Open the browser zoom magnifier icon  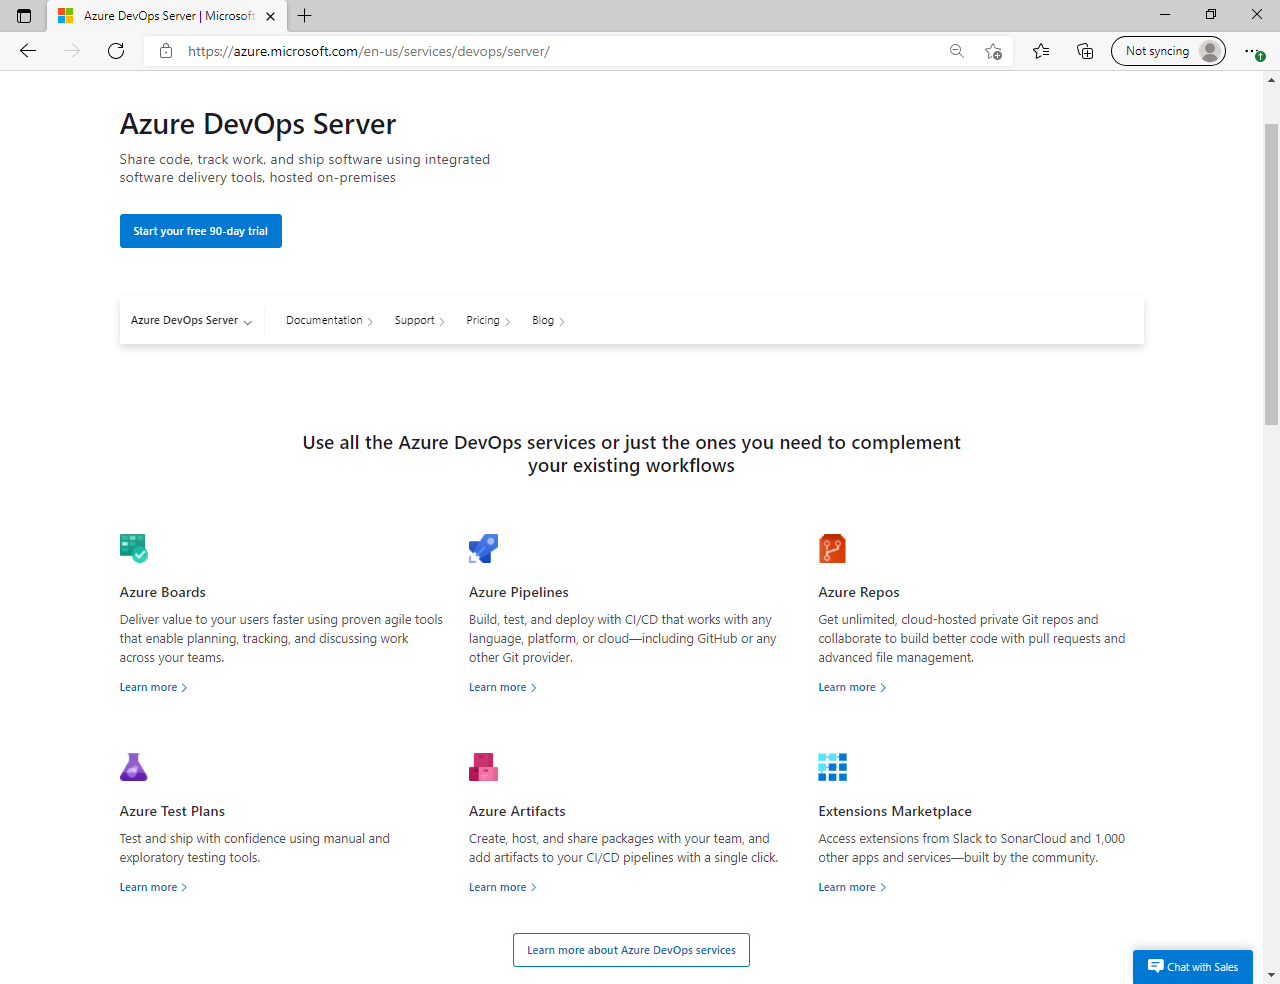point(957,51)
